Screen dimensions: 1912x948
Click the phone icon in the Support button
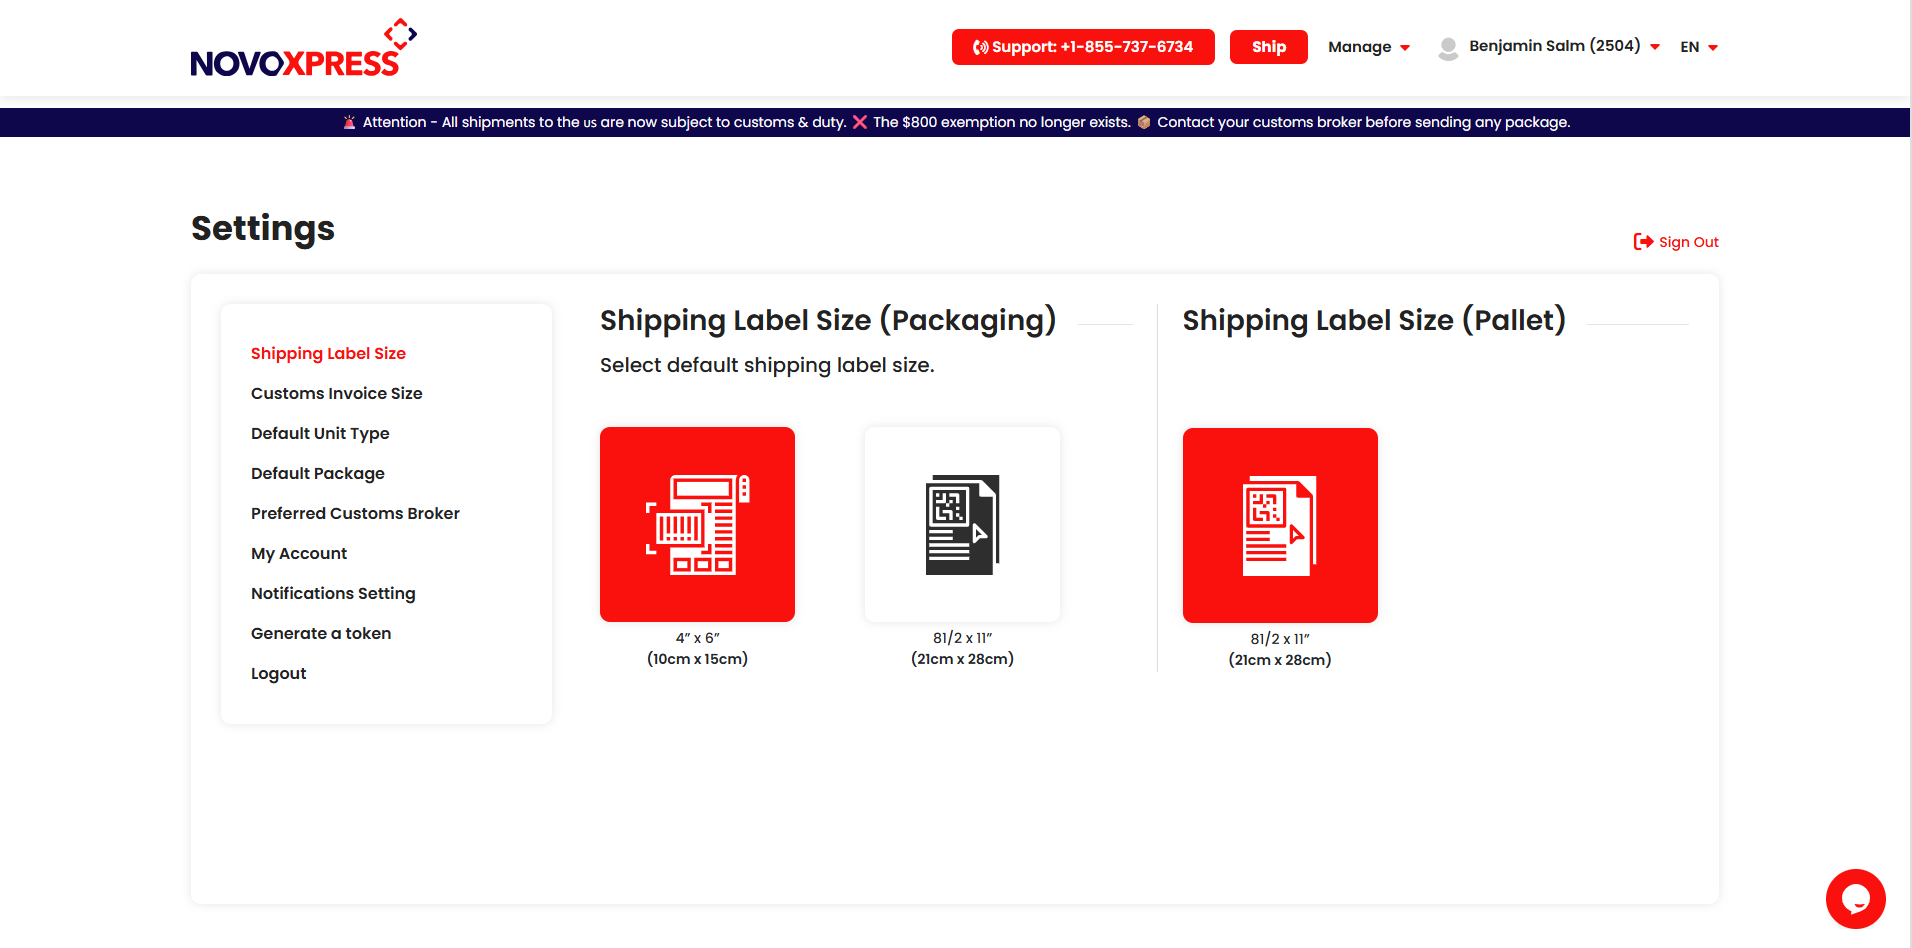(x=981, y=46)
